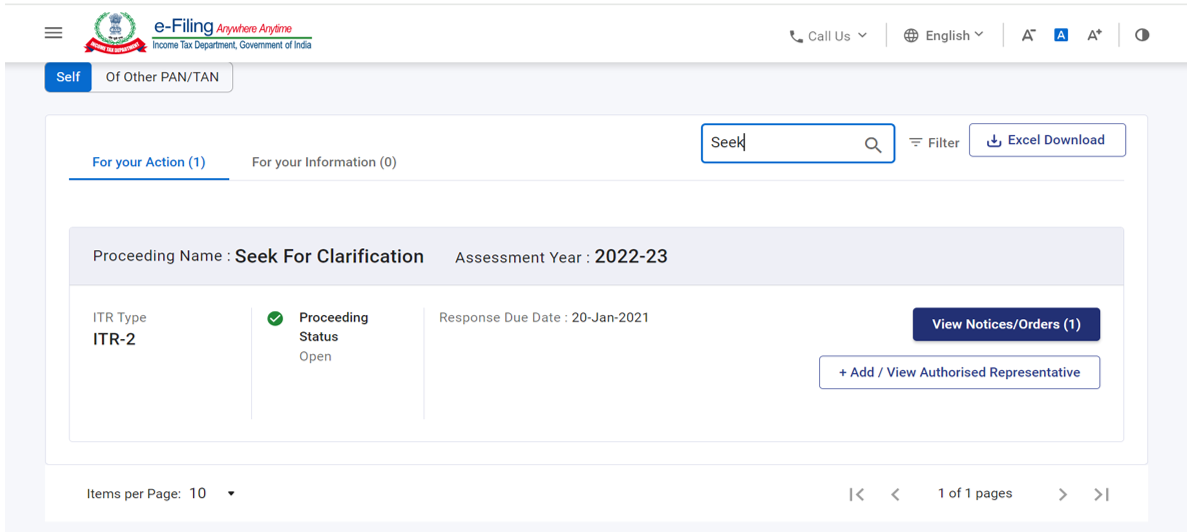Select the Self toggle option
The width and height of the screenshot is (1187, 532).
tap(68, 77)
